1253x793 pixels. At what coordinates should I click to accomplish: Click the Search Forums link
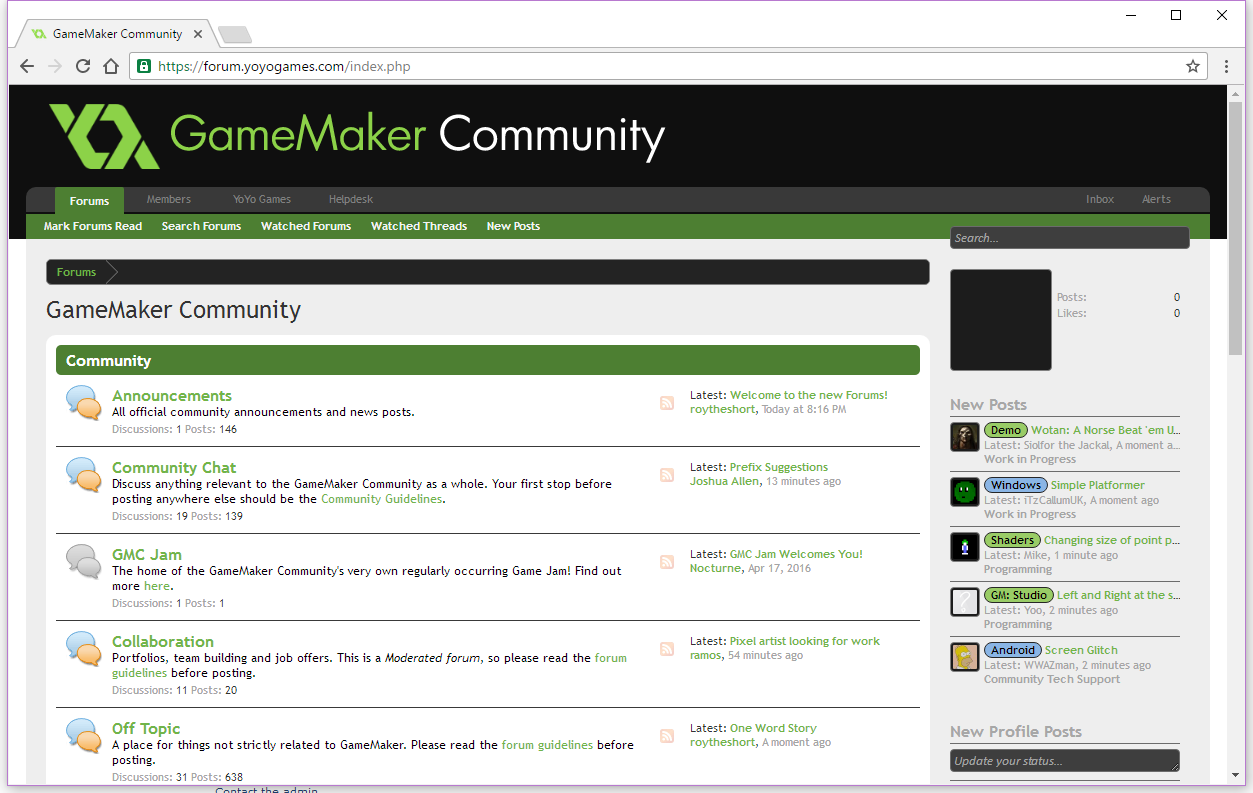201,226
